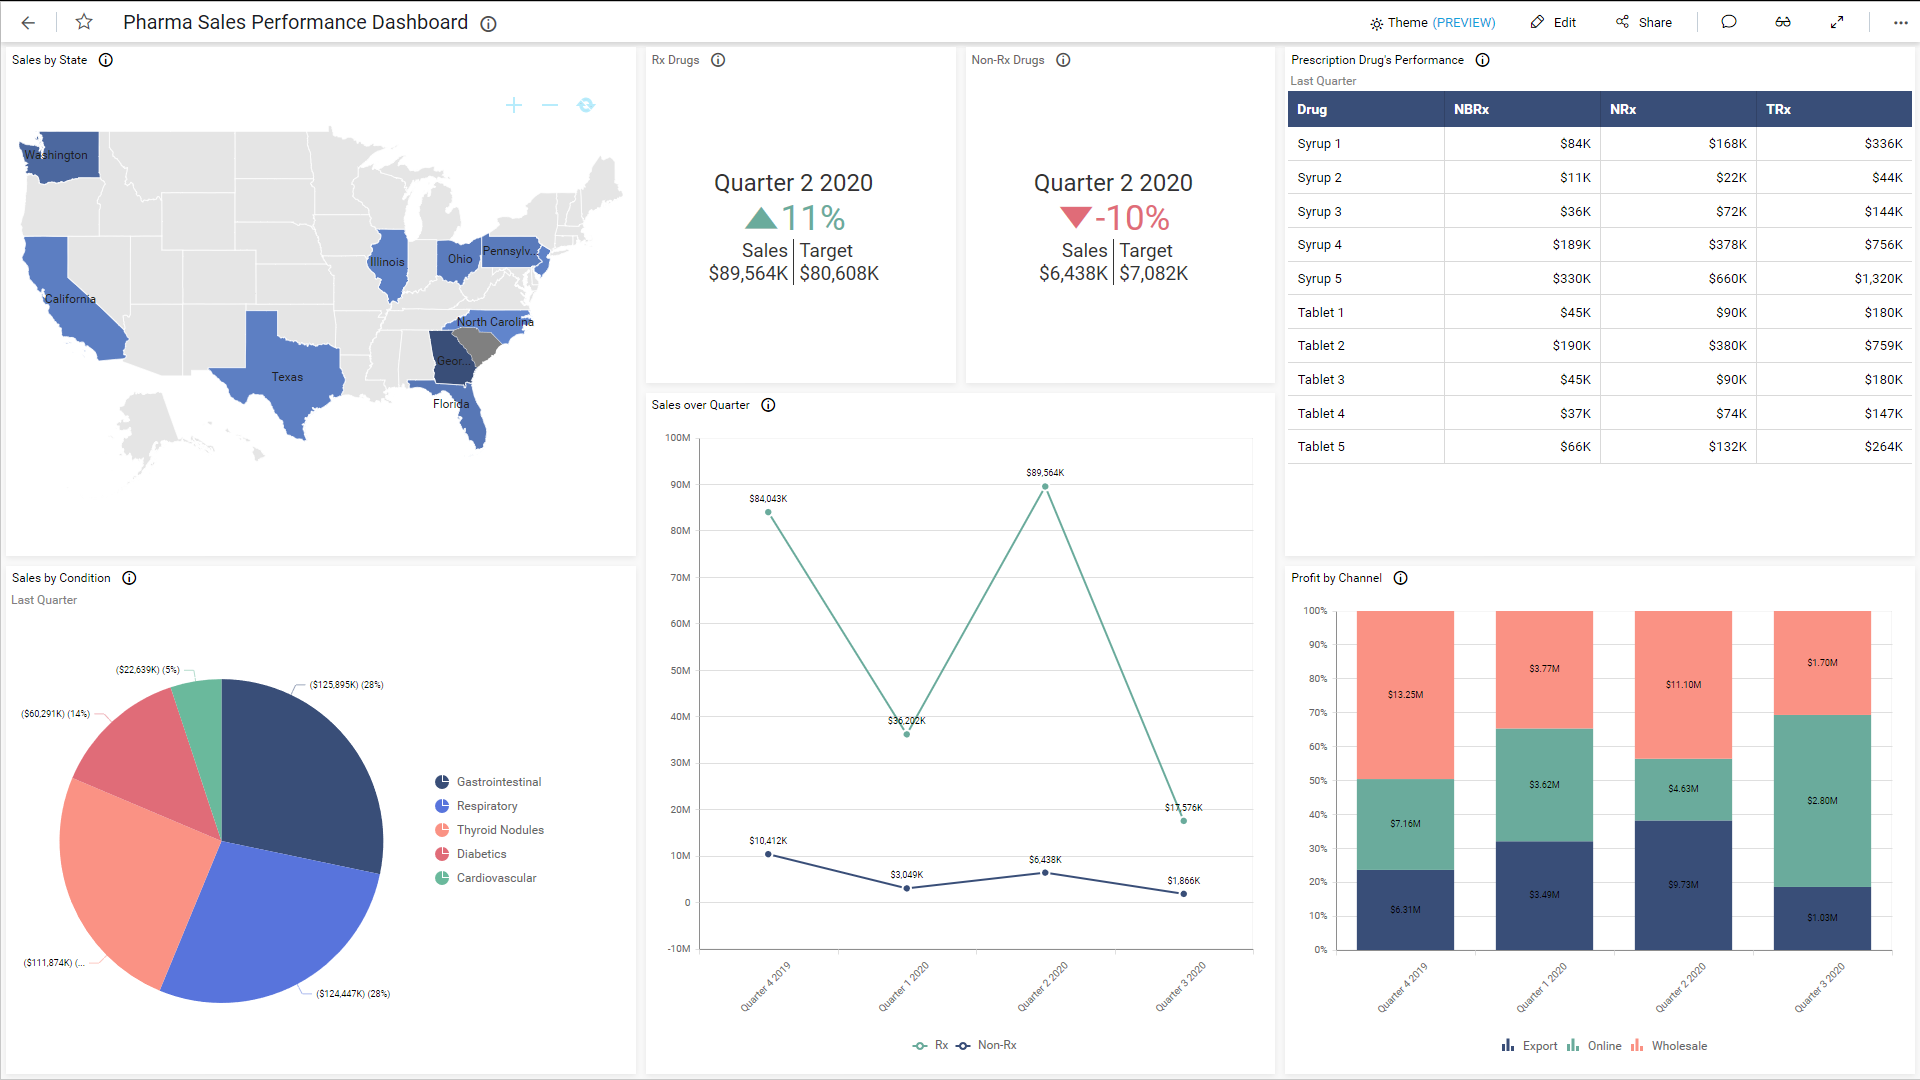Select the NRx column header
Screen dimensions: 1920x1080
pos(1623,109)
